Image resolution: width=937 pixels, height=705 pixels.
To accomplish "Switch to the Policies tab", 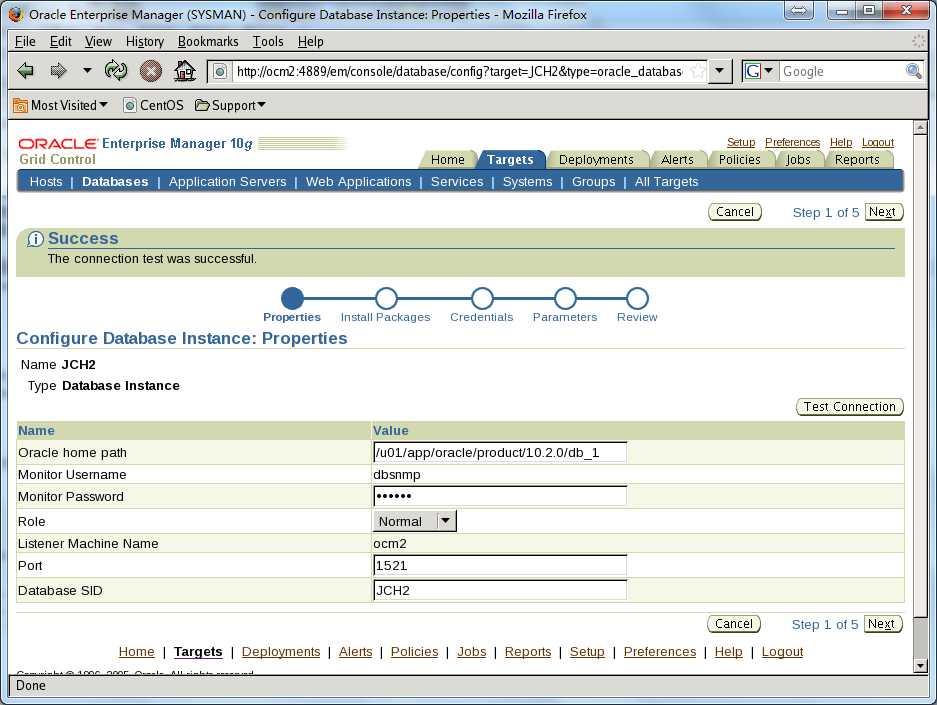I will tap(740, 160).
